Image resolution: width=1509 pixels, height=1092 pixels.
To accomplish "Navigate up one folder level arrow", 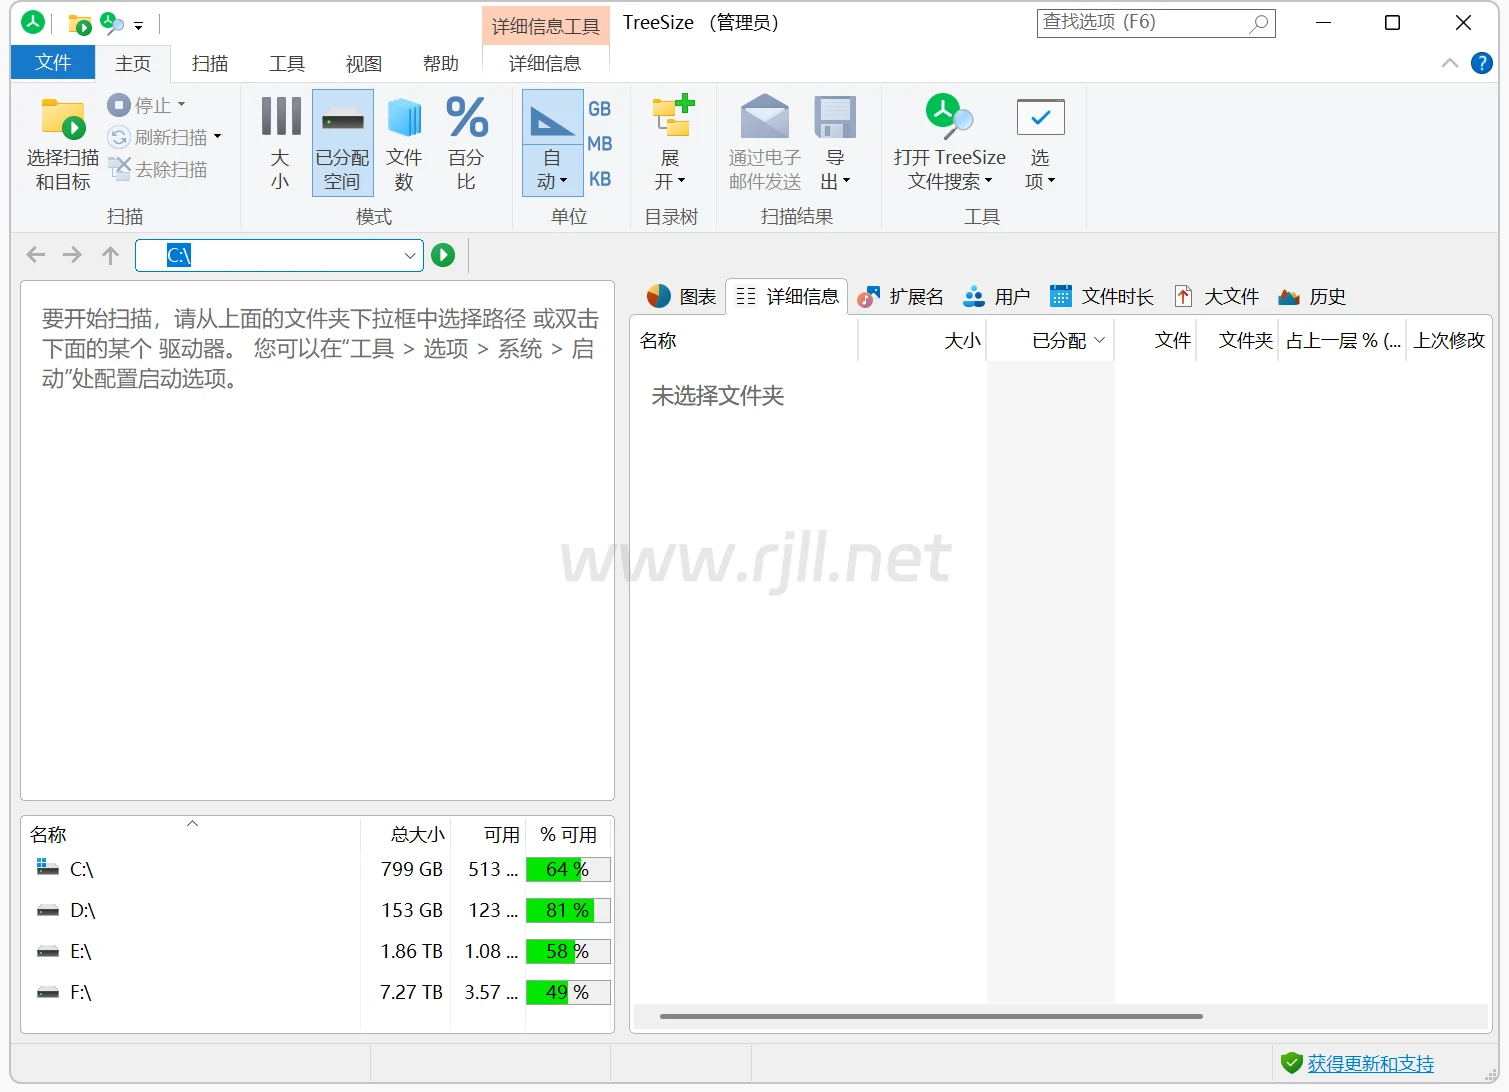I will click(110, 255).
